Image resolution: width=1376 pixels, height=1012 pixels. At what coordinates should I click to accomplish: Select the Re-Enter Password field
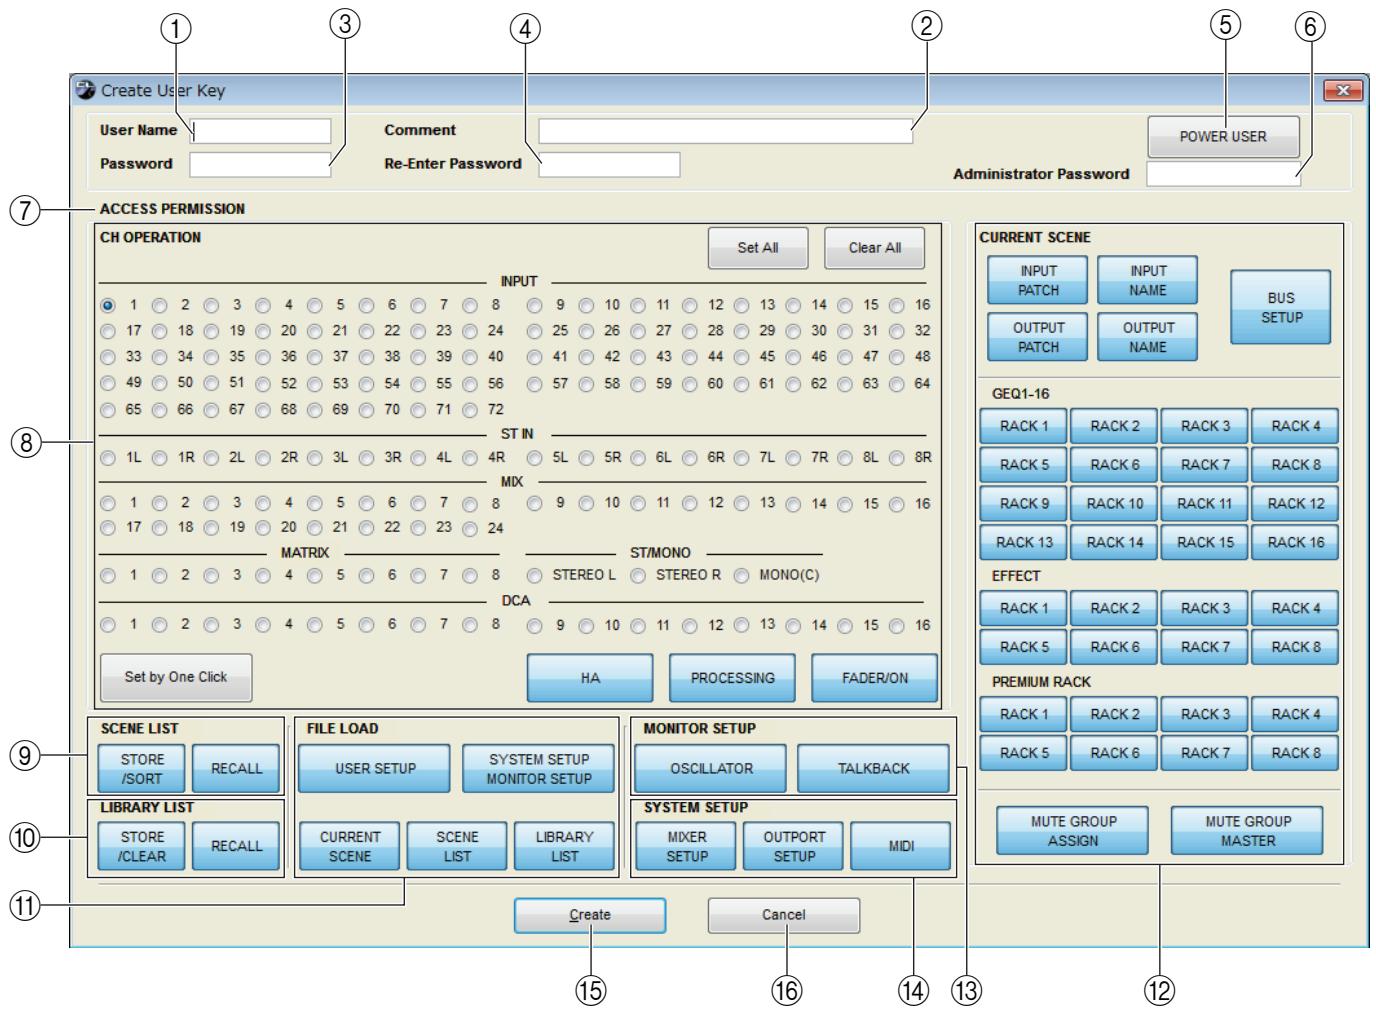[609, 164]
